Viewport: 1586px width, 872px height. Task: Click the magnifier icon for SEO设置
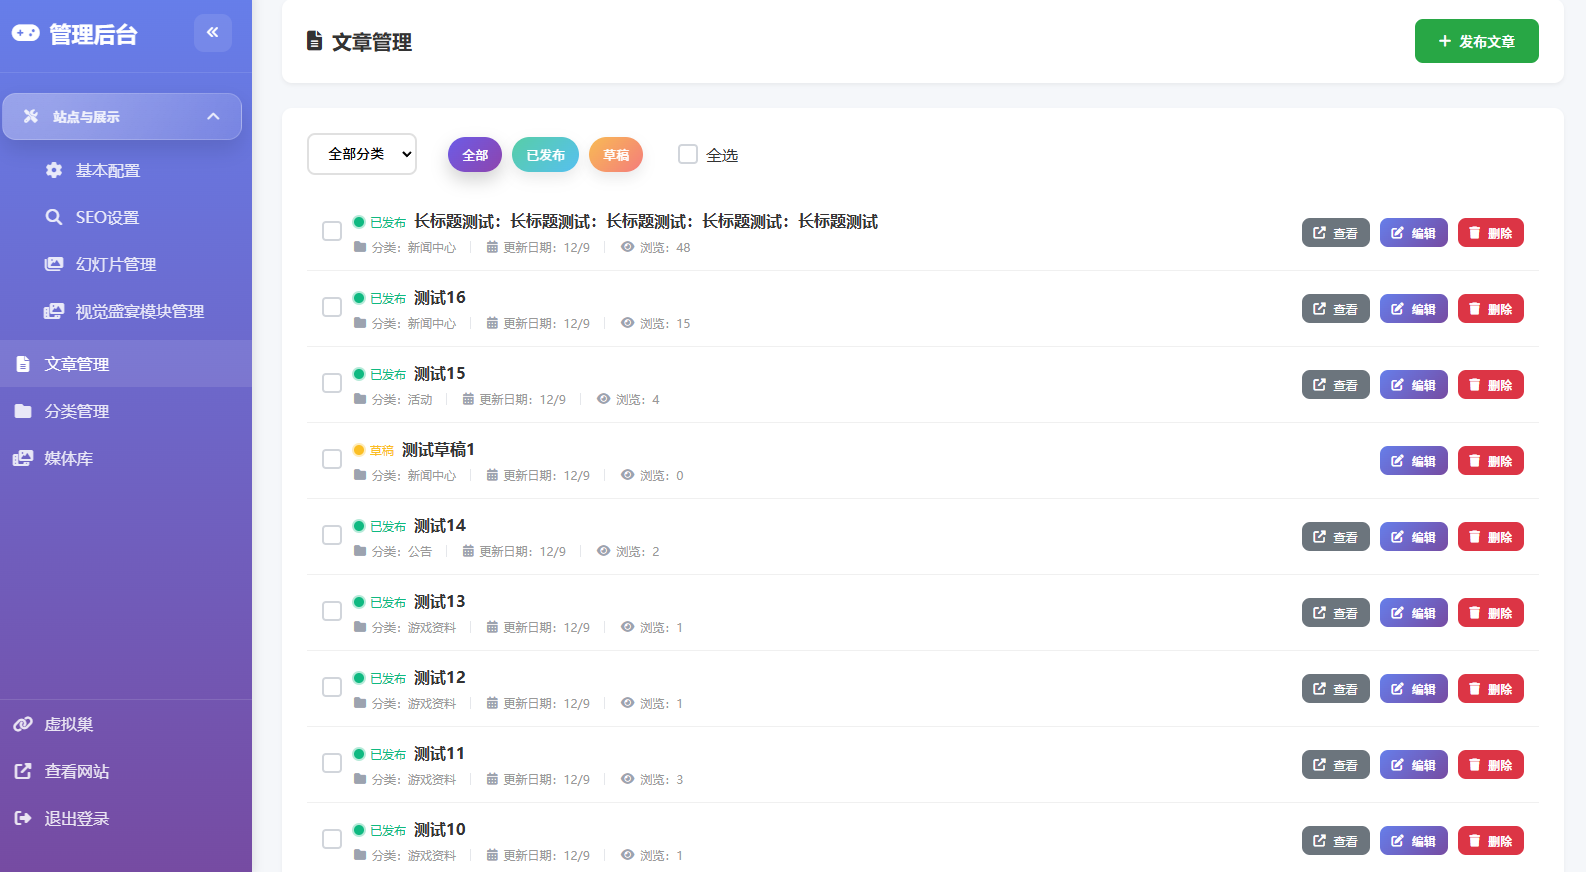54,217
